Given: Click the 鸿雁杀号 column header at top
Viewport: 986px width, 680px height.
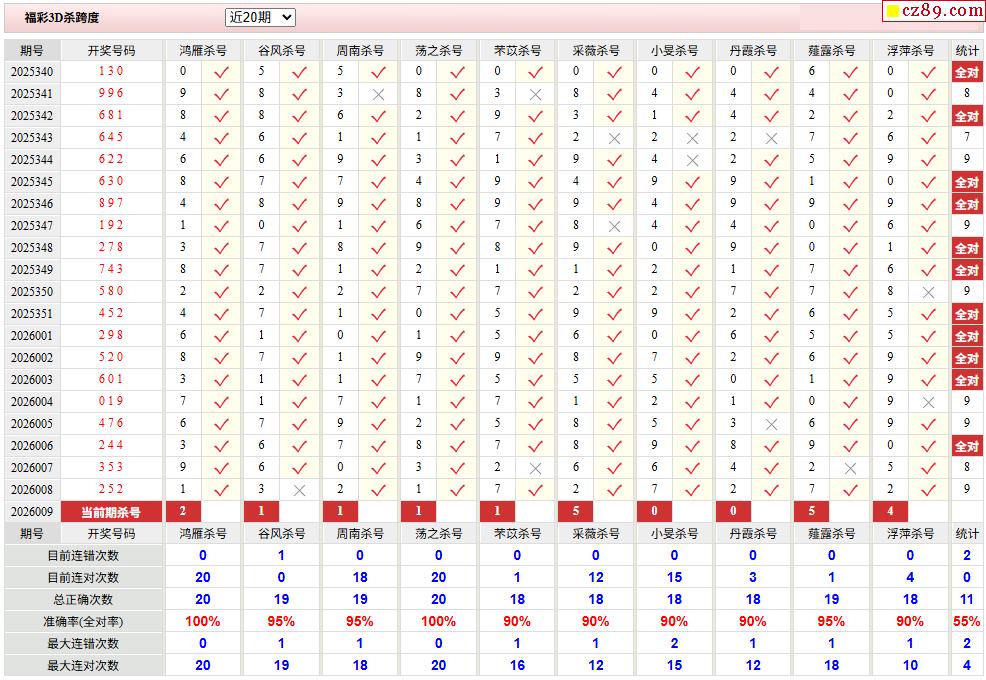Looking at the screenshot, I should coord(202,50).
